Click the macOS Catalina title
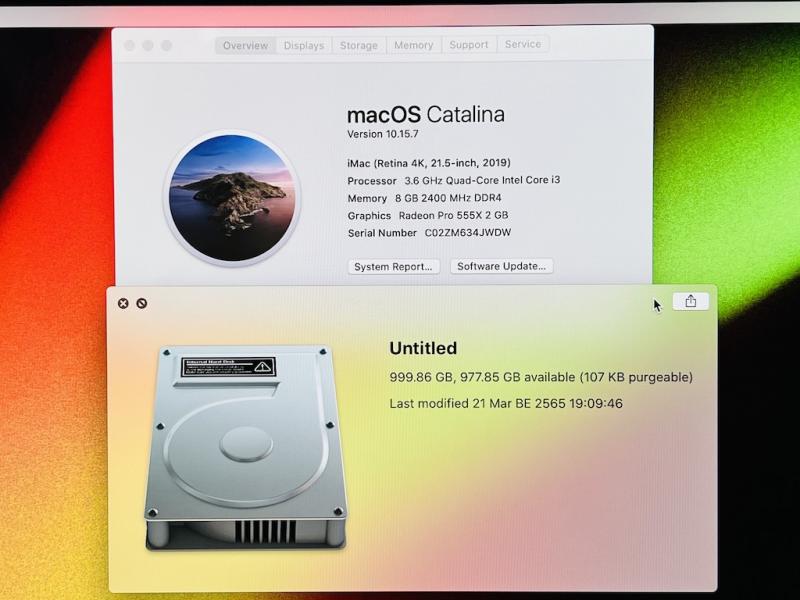Viewport: 800px width, 600px height. [x=426, y=115]
